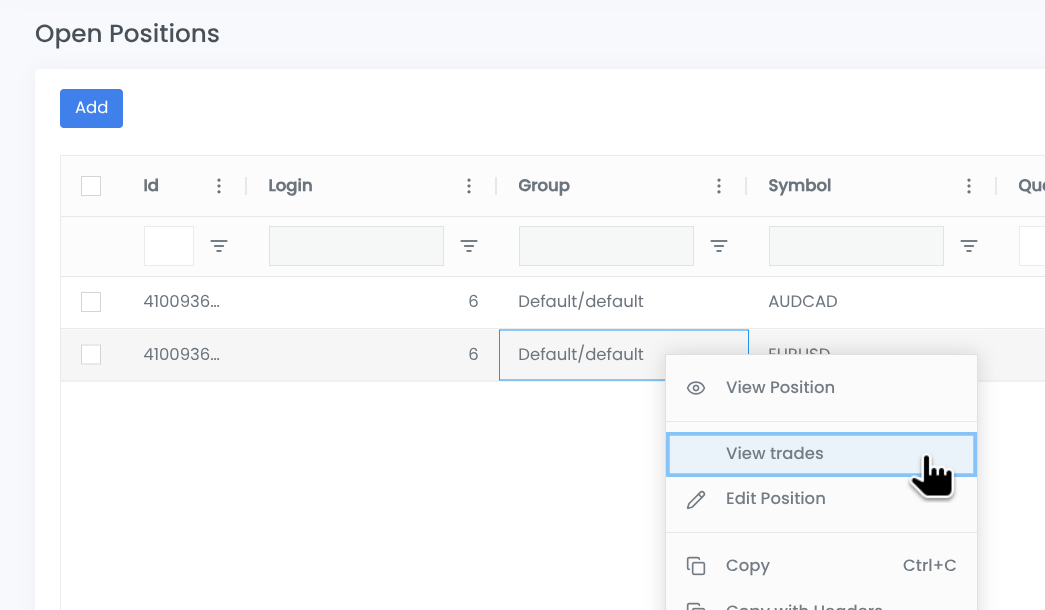The image size is (1045, 610).
Task: Open the Symbol filter options icon
Action: click(x=968, y=246)
